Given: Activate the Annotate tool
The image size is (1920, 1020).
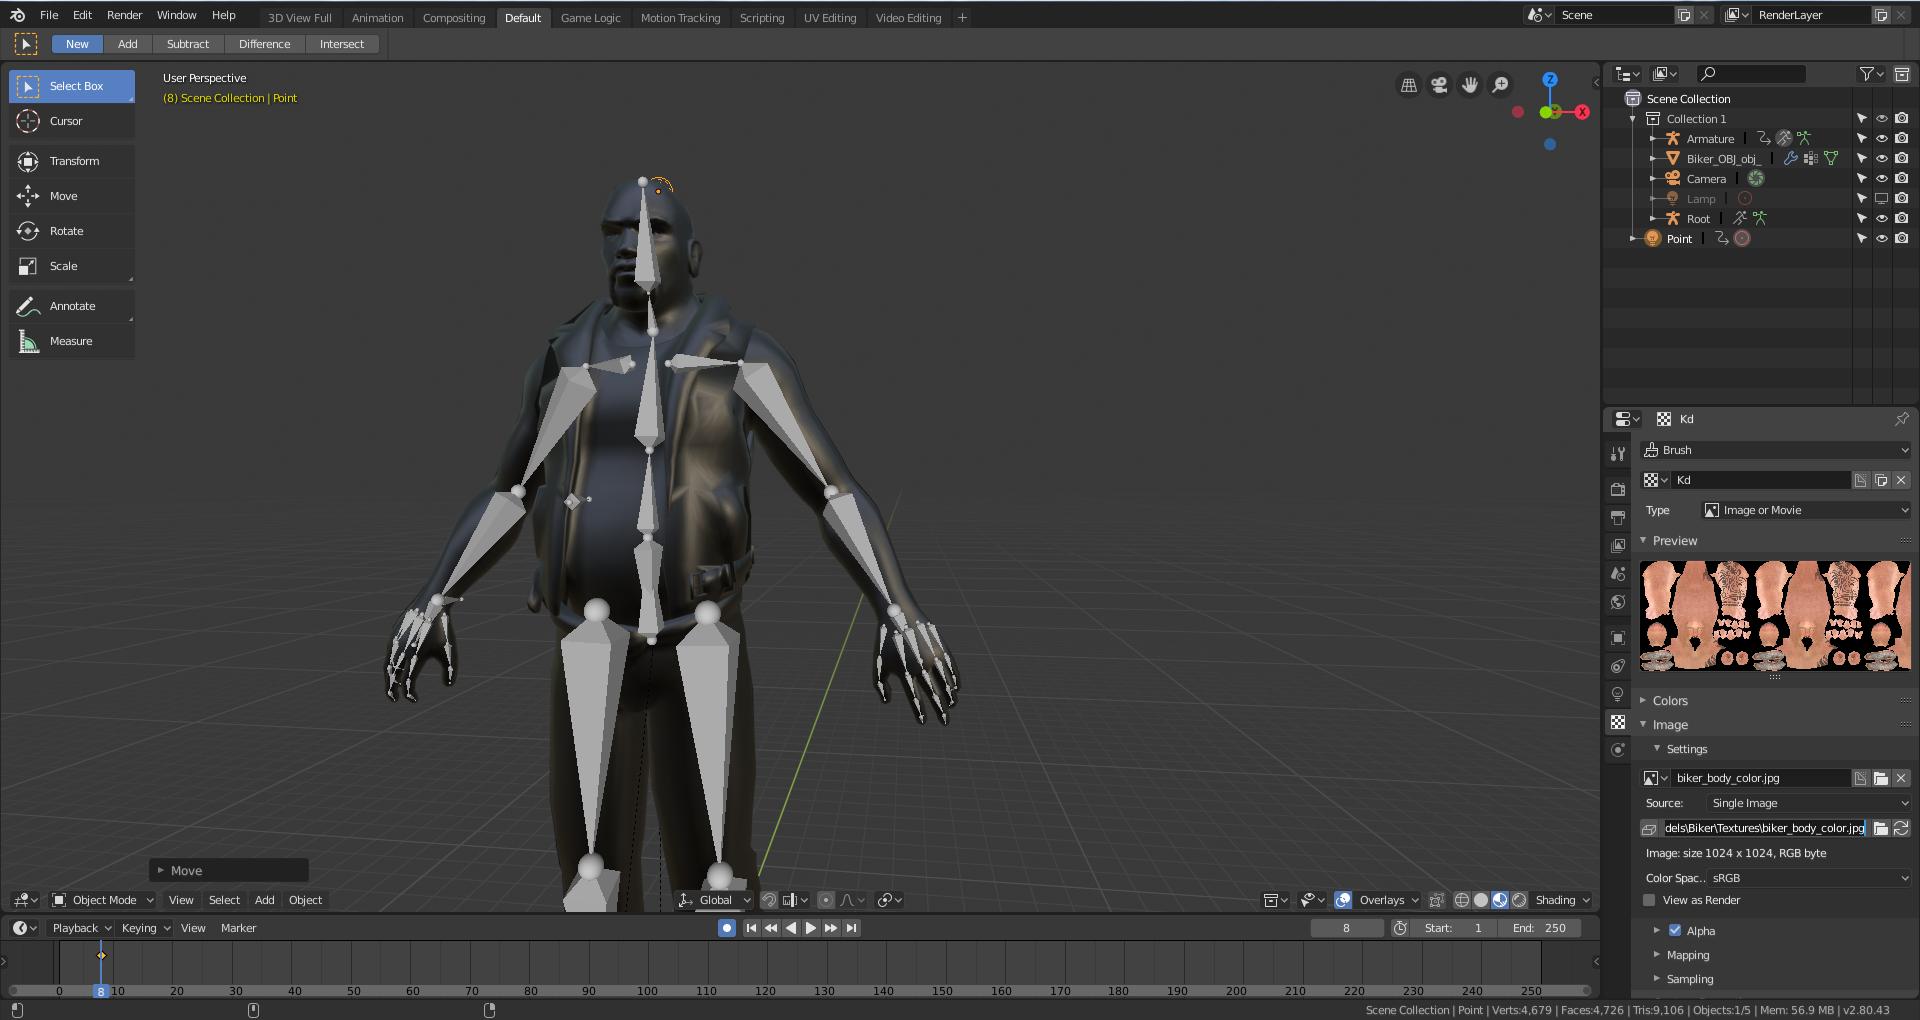Looking at the screenshot, I should click(72, 306).
